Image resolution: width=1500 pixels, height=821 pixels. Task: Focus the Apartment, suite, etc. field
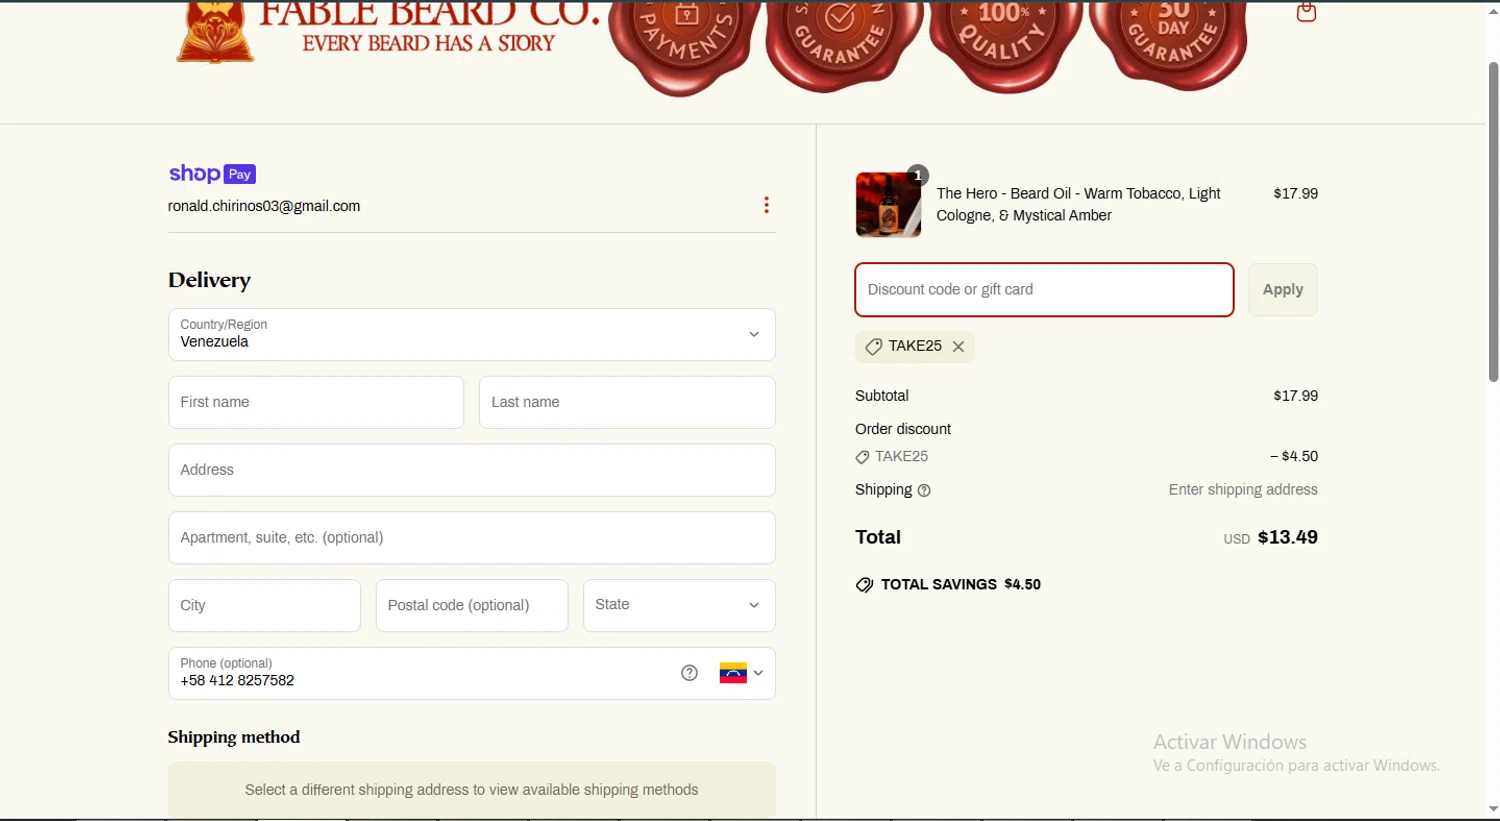[472, 538]
